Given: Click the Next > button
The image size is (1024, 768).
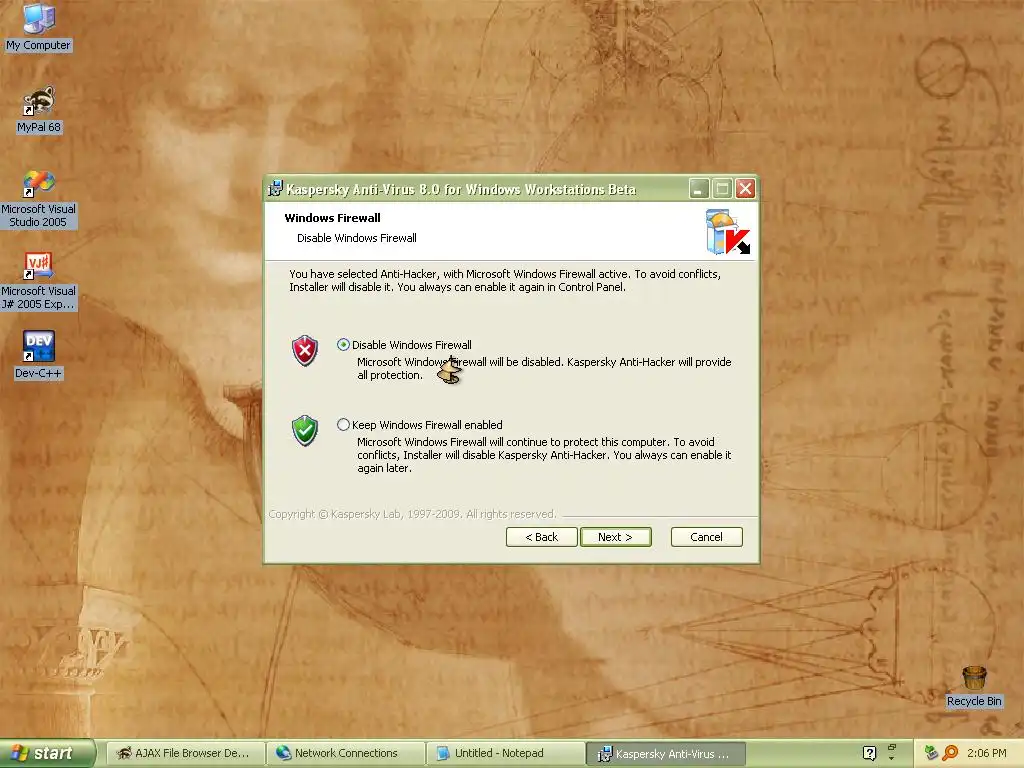Looking at the screenshot, I should point(615,537).
